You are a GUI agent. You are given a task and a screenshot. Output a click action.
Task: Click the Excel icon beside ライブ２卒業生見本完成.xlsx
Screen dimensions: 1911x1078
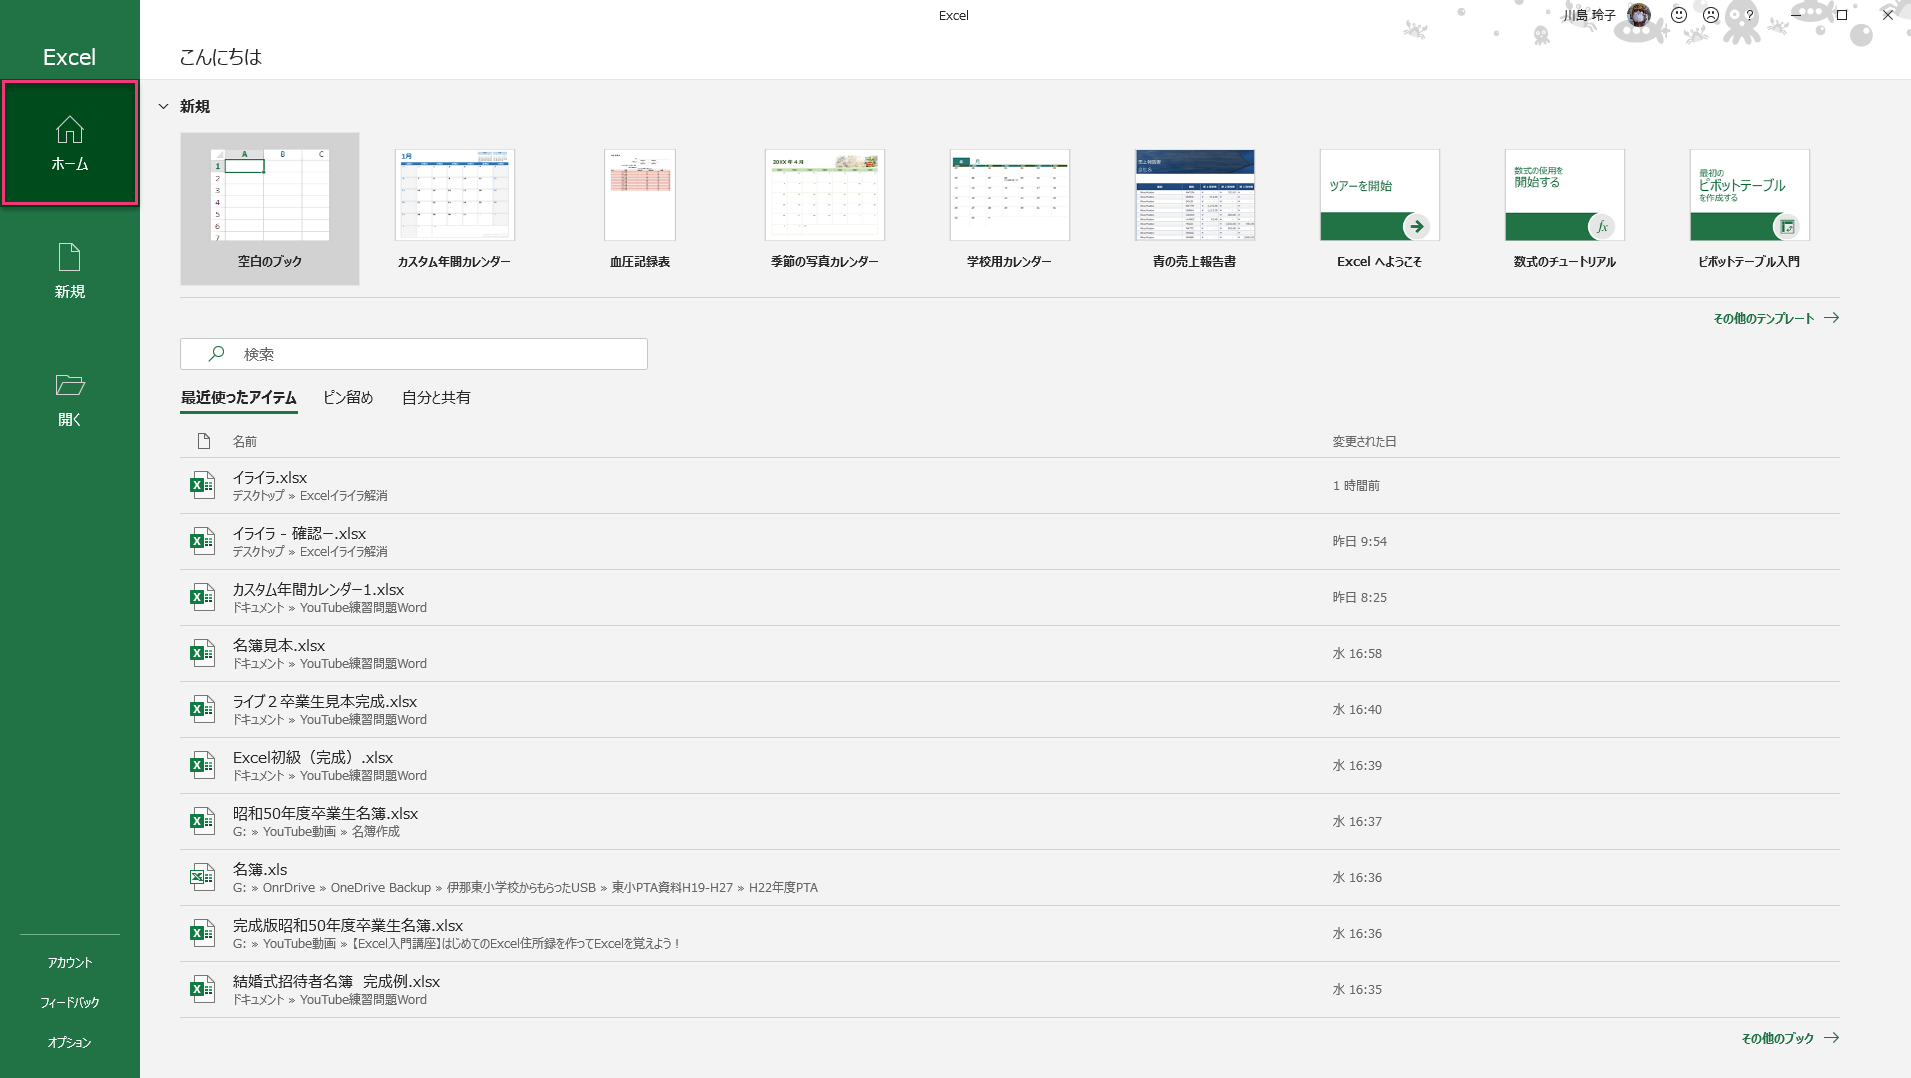pos(203,710)
